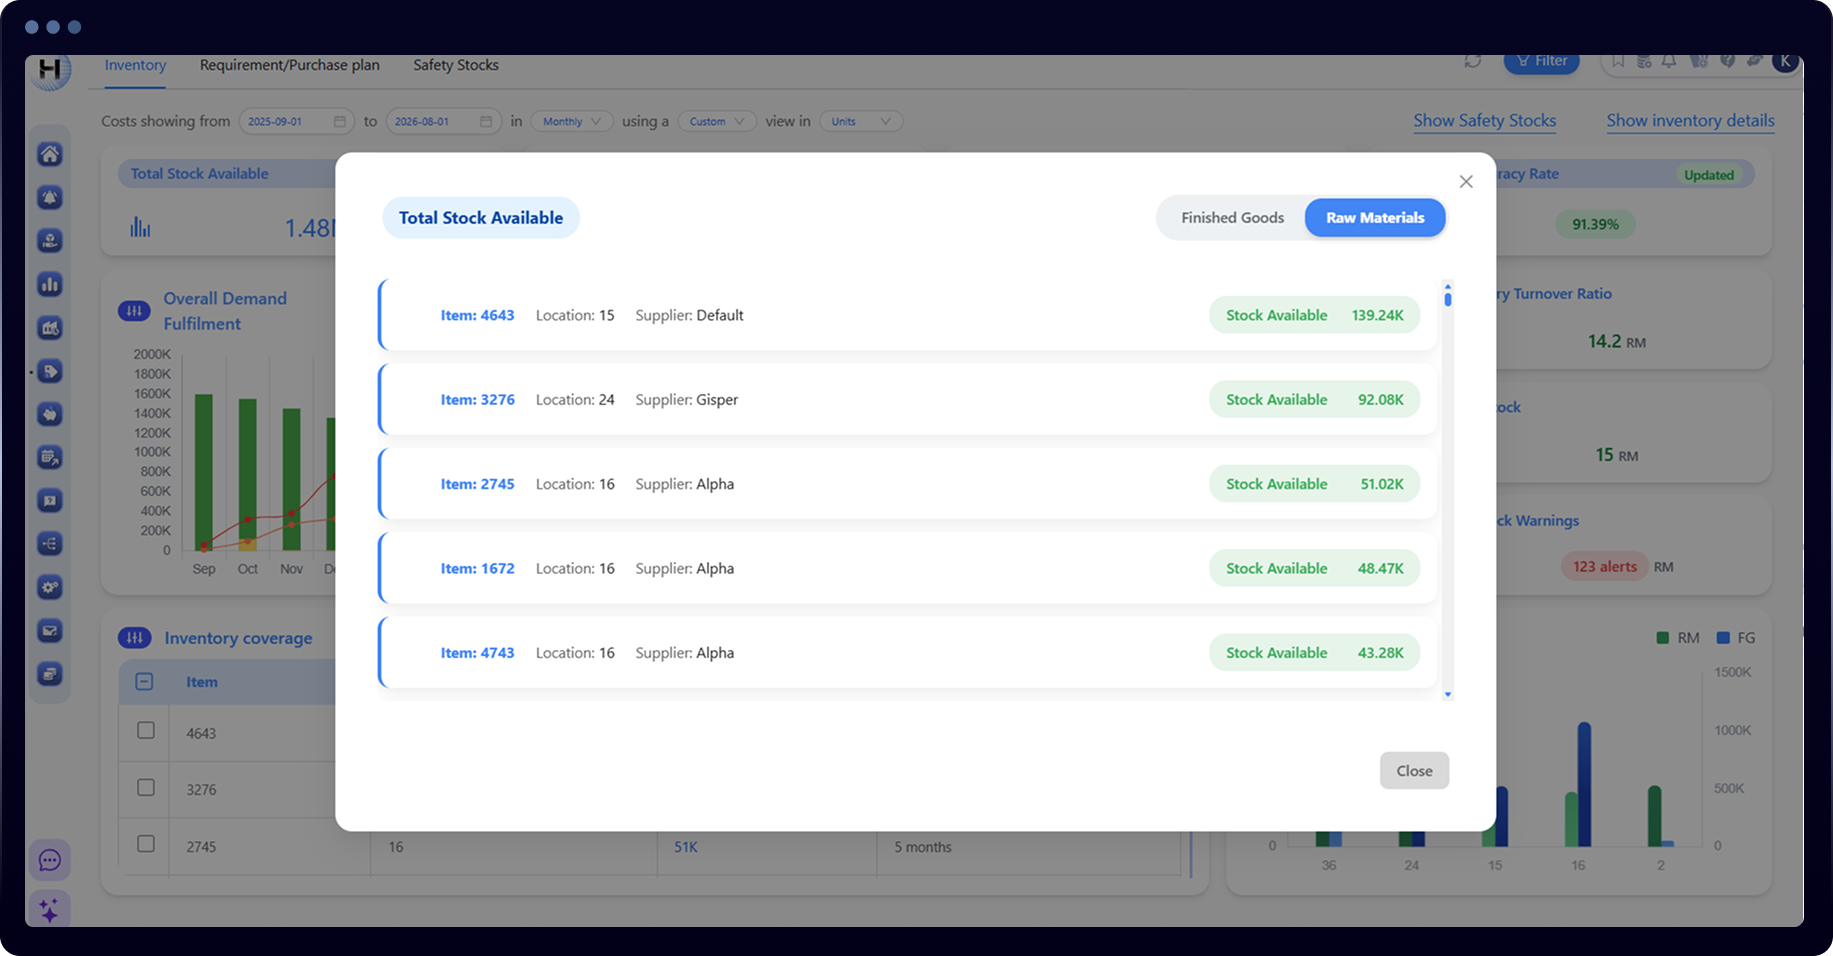Screen dimensions: 1833x956
Task: Toggle the select-all checkbox in Item header
Action: [145, 682]
